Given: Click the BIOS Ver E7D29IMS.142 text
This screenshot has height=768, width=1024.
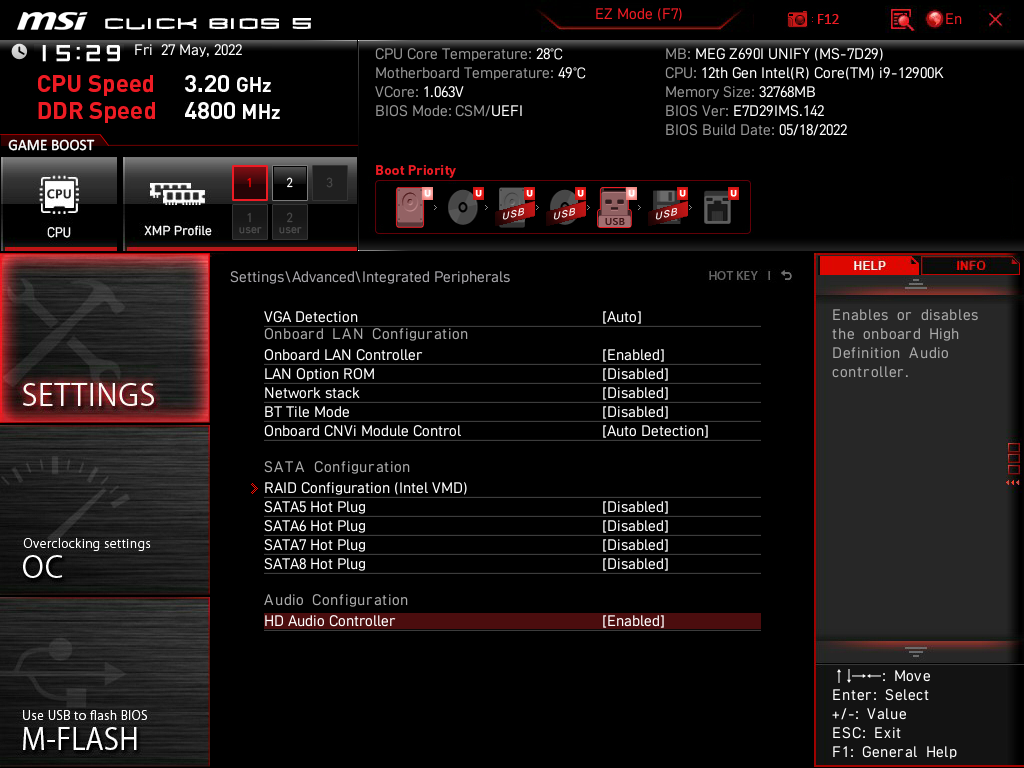Looking at the screenshot, I should coord(744,111).
